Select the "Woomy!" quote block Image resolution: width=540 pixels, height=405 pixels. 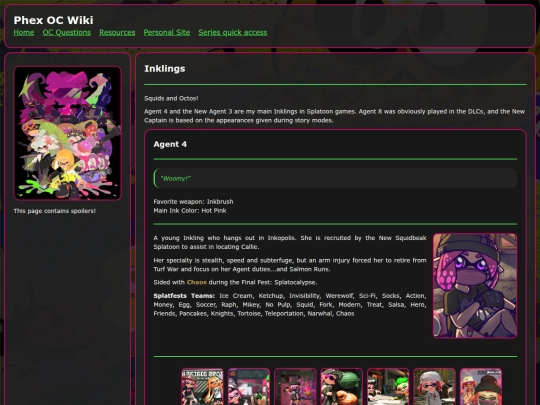335,178
